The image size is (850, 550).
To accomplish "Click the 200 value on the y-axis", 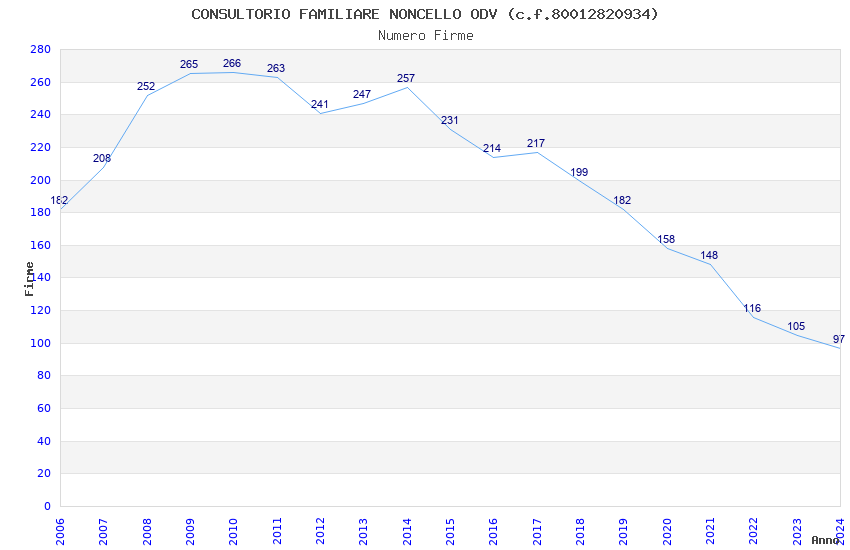I will click(41, 180).
